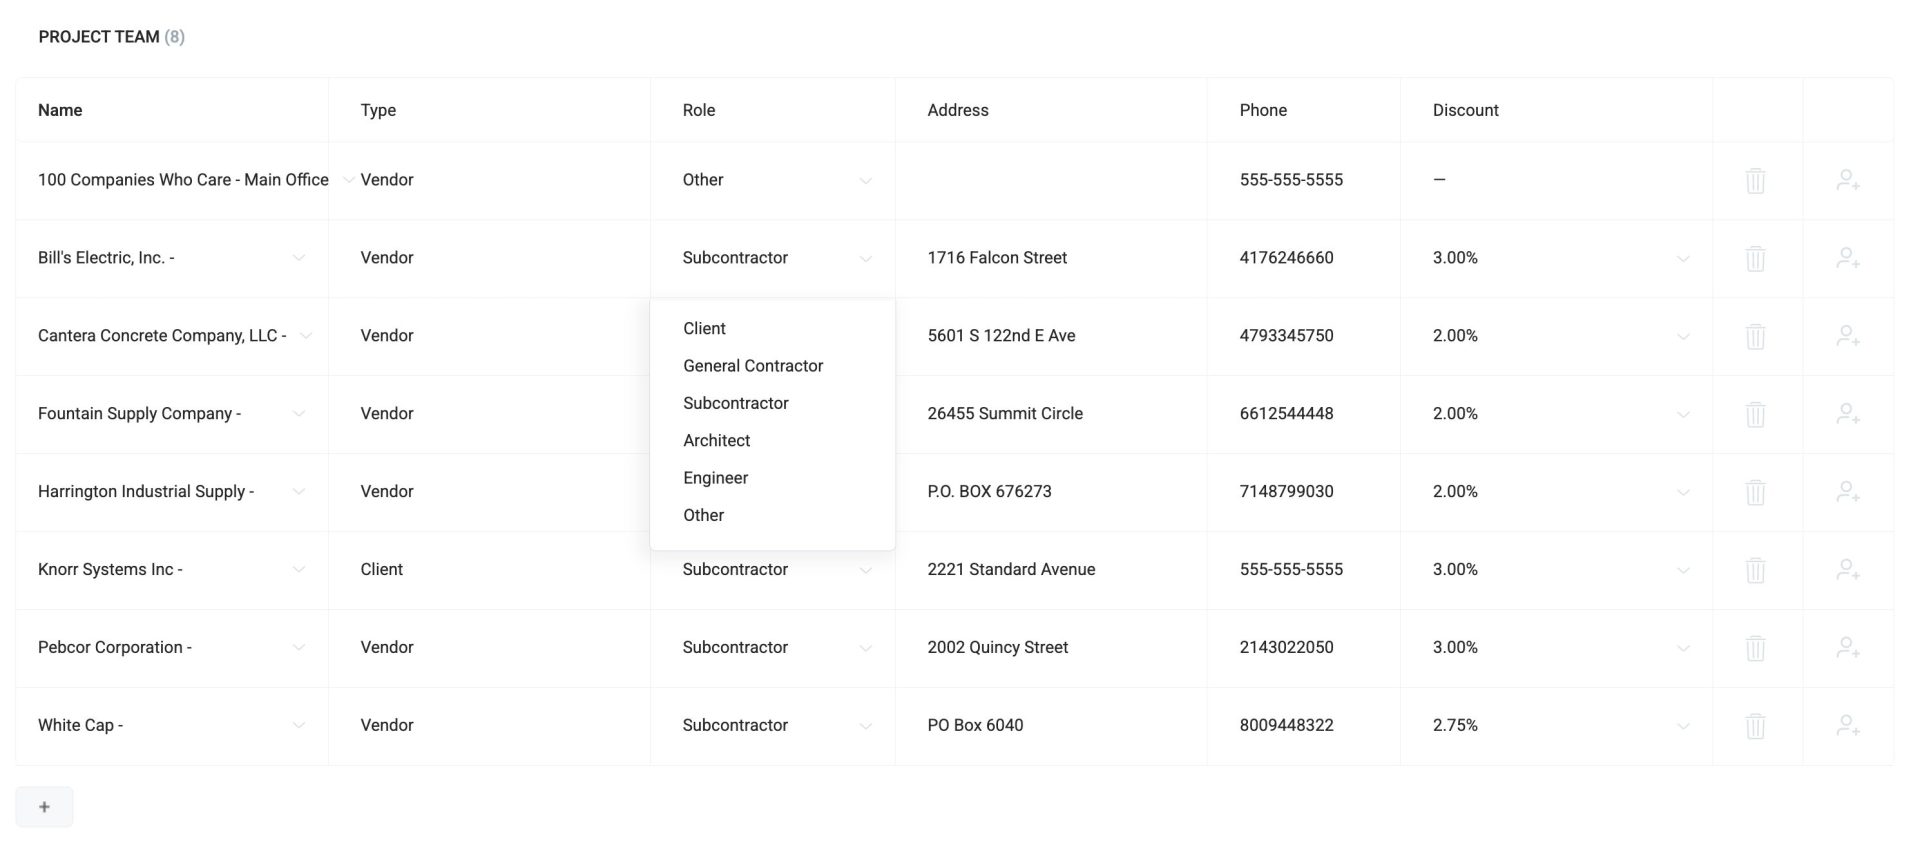Click add-person icon for Harrington Industrial Supply
The image size is (1920, 850).
click(x=1848, y=492)
